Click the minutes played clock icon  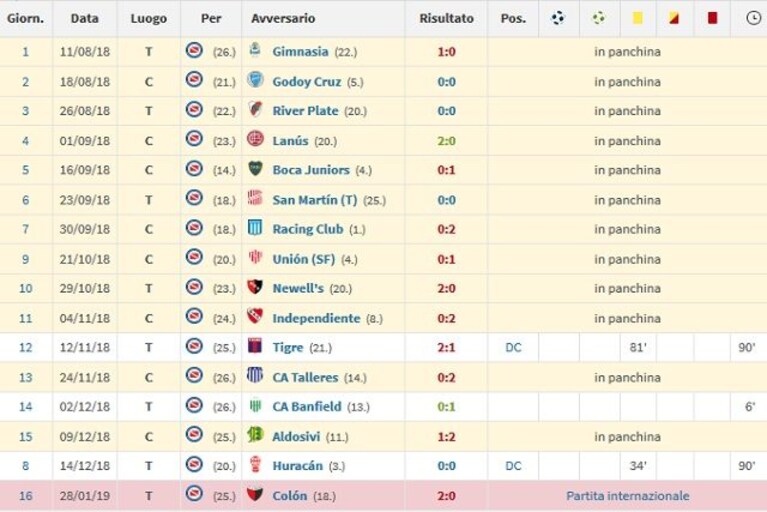pyautogui.click(x=753, y=18)
